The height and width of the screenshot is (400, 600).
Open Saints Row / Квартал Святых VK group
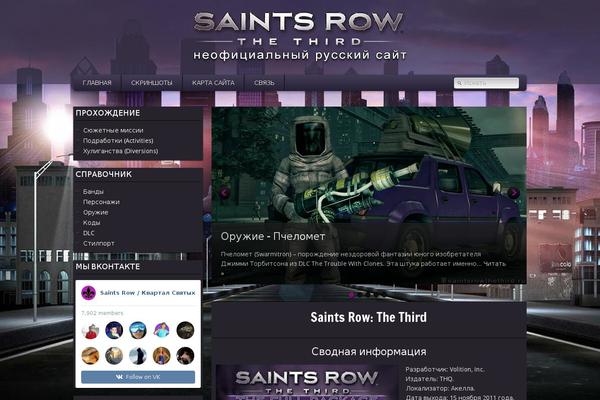click(x=148, y=293)
